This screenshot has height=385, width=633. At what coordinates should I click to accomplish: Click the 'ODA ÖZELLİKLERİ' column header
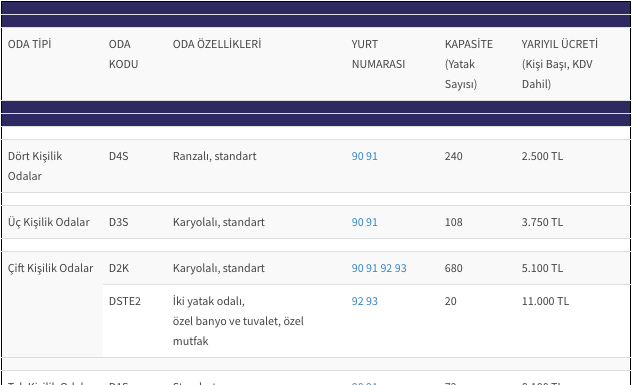point(217,44)
